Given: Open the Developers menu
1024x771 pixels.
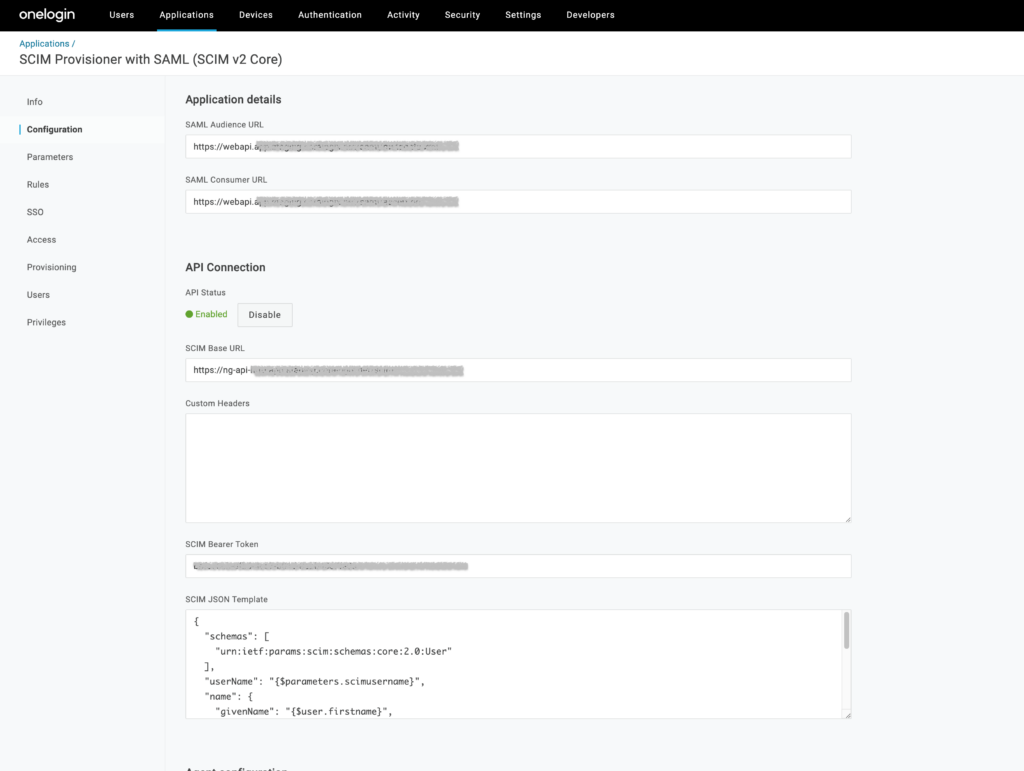Looking at the screenshot, I should (x=590, y=15).
